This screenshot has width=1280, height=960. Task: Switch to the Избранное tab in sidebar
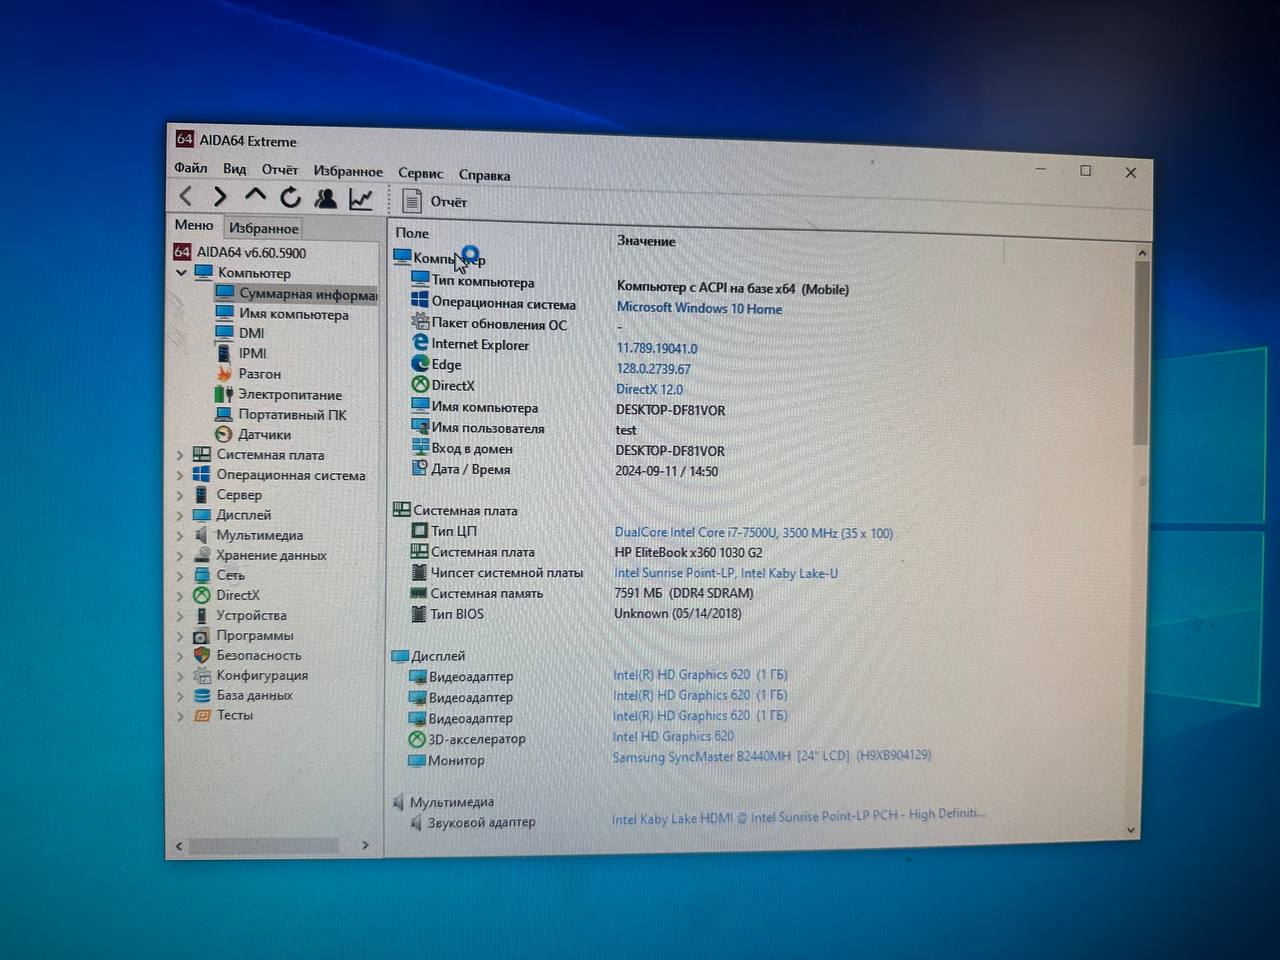(x=263, y=228)
